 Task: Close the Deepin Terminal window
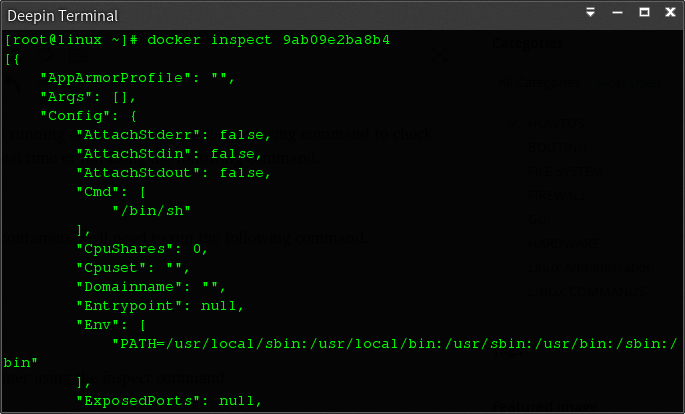(671, 13)
